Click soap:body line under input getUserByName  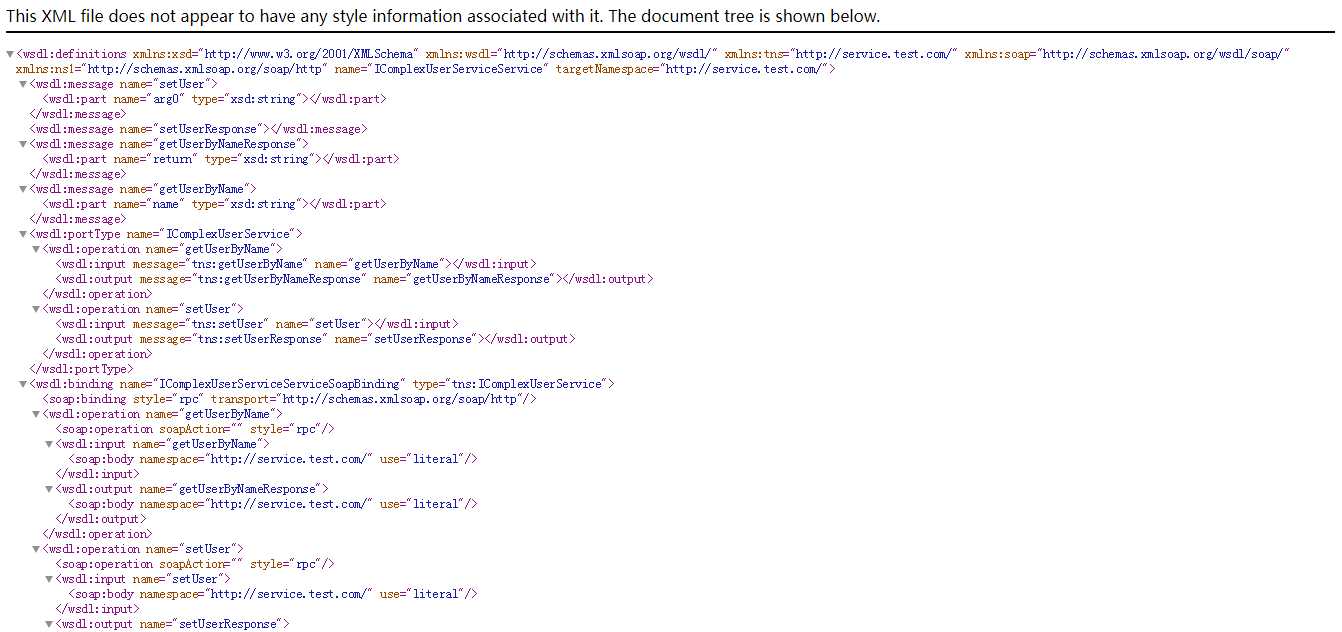coord(273,459)
